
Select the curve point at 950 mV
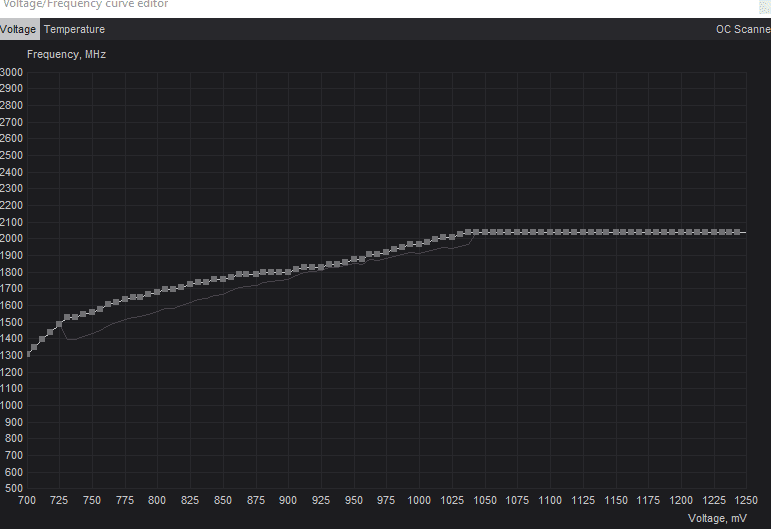[x=354, y=260]
